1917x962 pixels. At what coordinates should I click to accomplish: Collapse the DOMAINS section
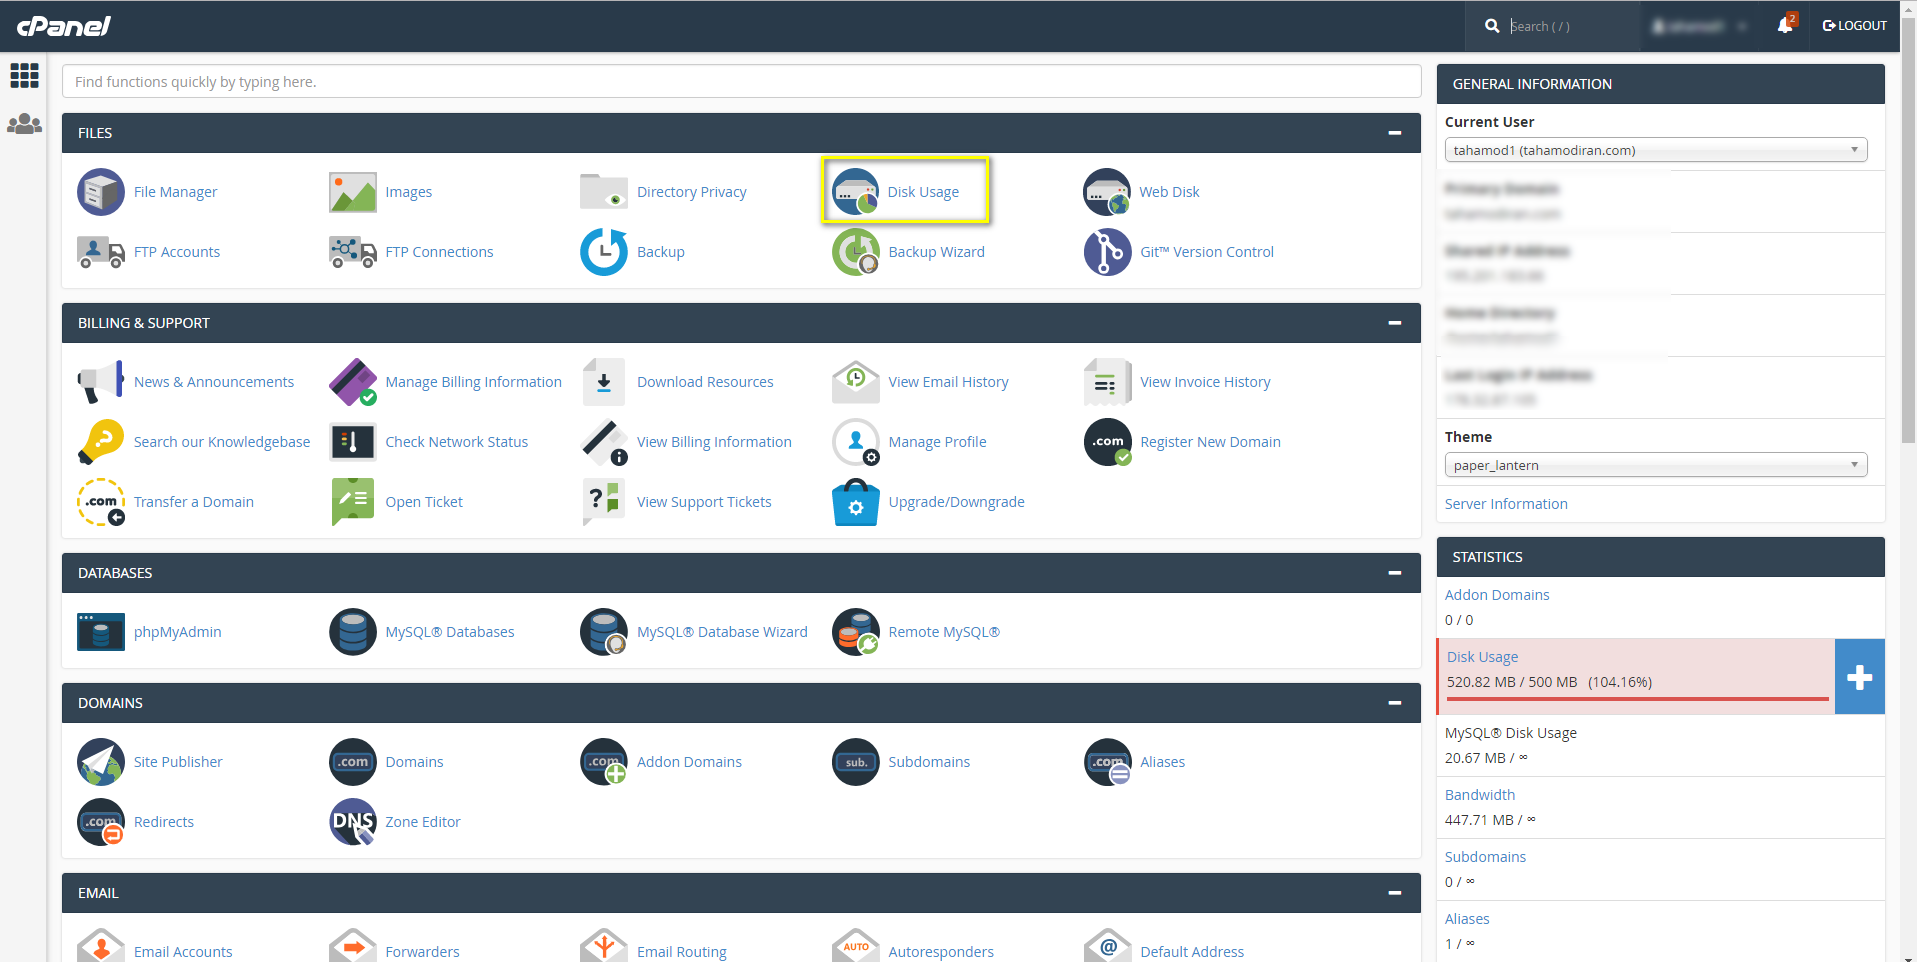tap(1395, 703)
